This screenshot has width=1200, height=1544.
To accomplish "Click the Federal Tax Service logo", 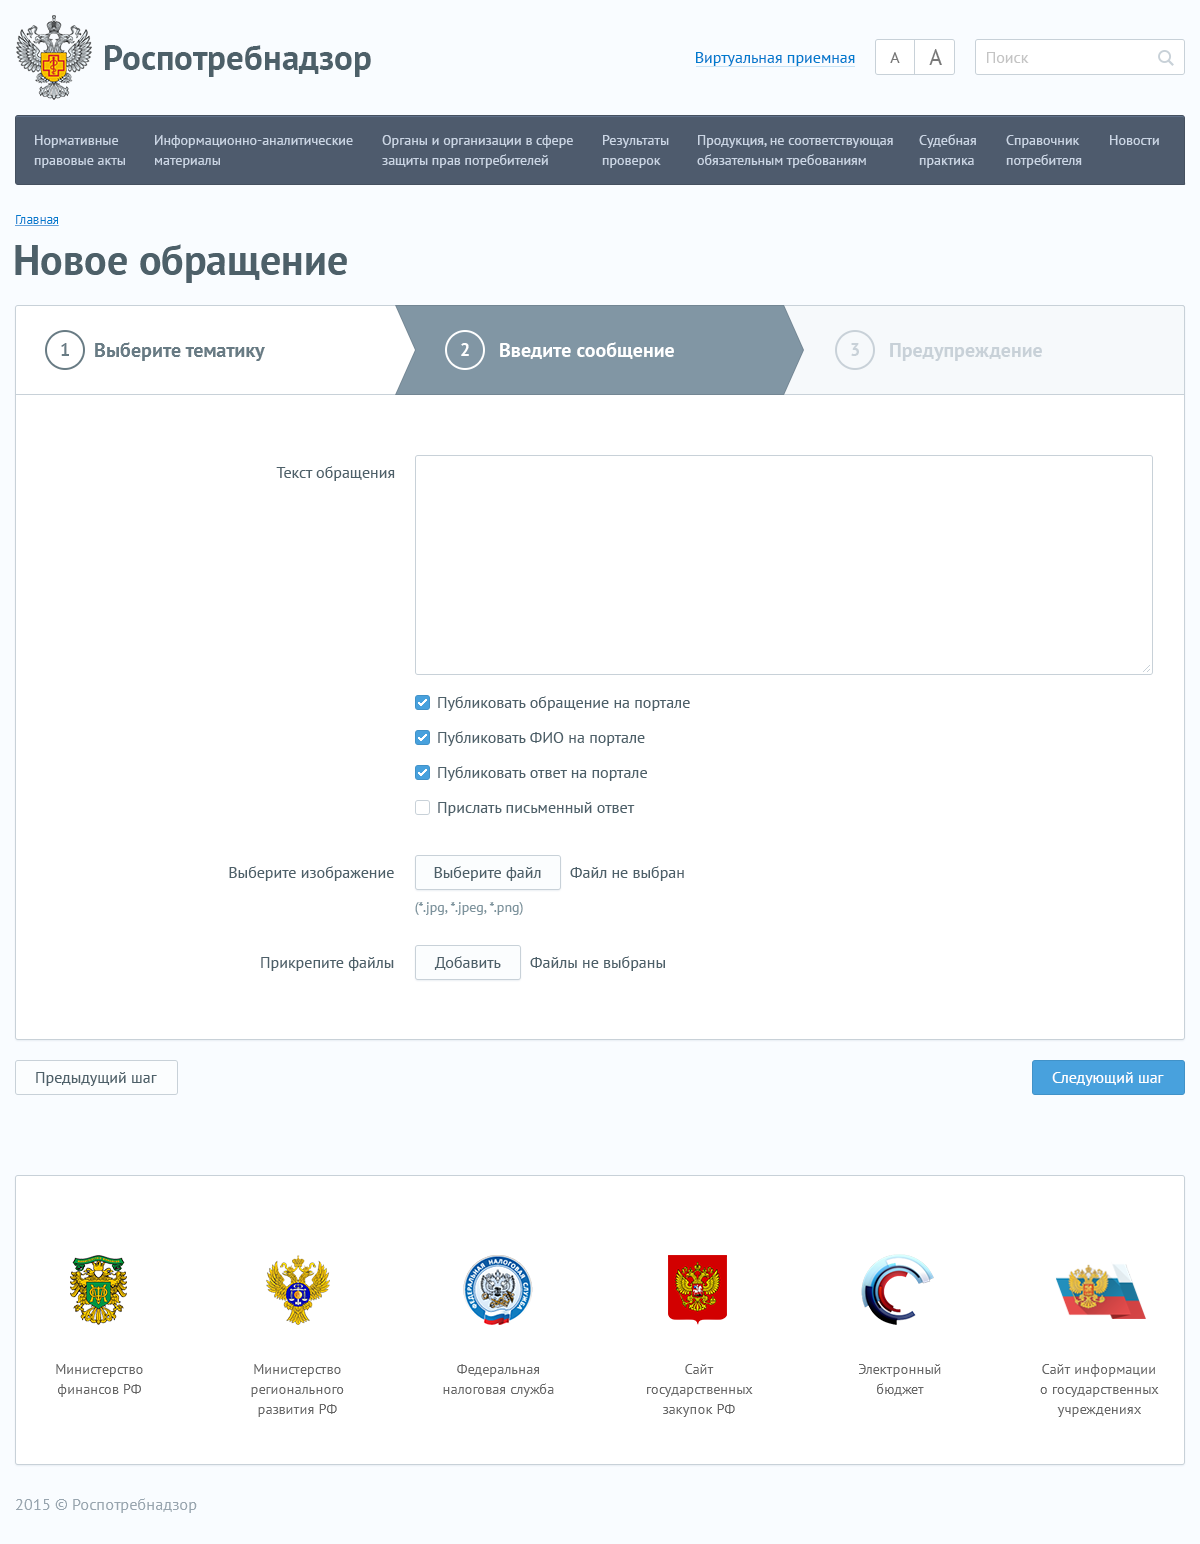I will 498,1290.
